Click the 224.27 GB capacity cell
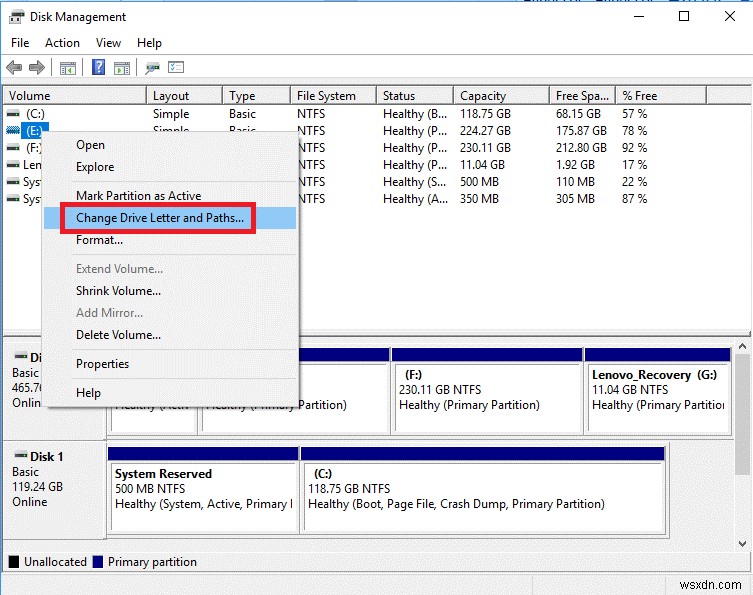The width and height of the screenshot is (753, 595). pos(485,131)
